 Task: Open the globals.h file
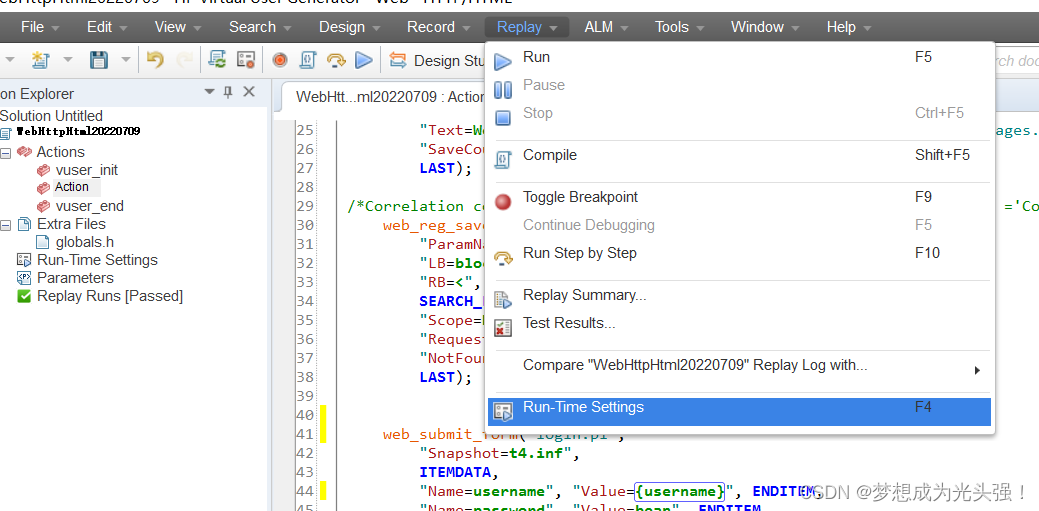(x=85, y=243)
